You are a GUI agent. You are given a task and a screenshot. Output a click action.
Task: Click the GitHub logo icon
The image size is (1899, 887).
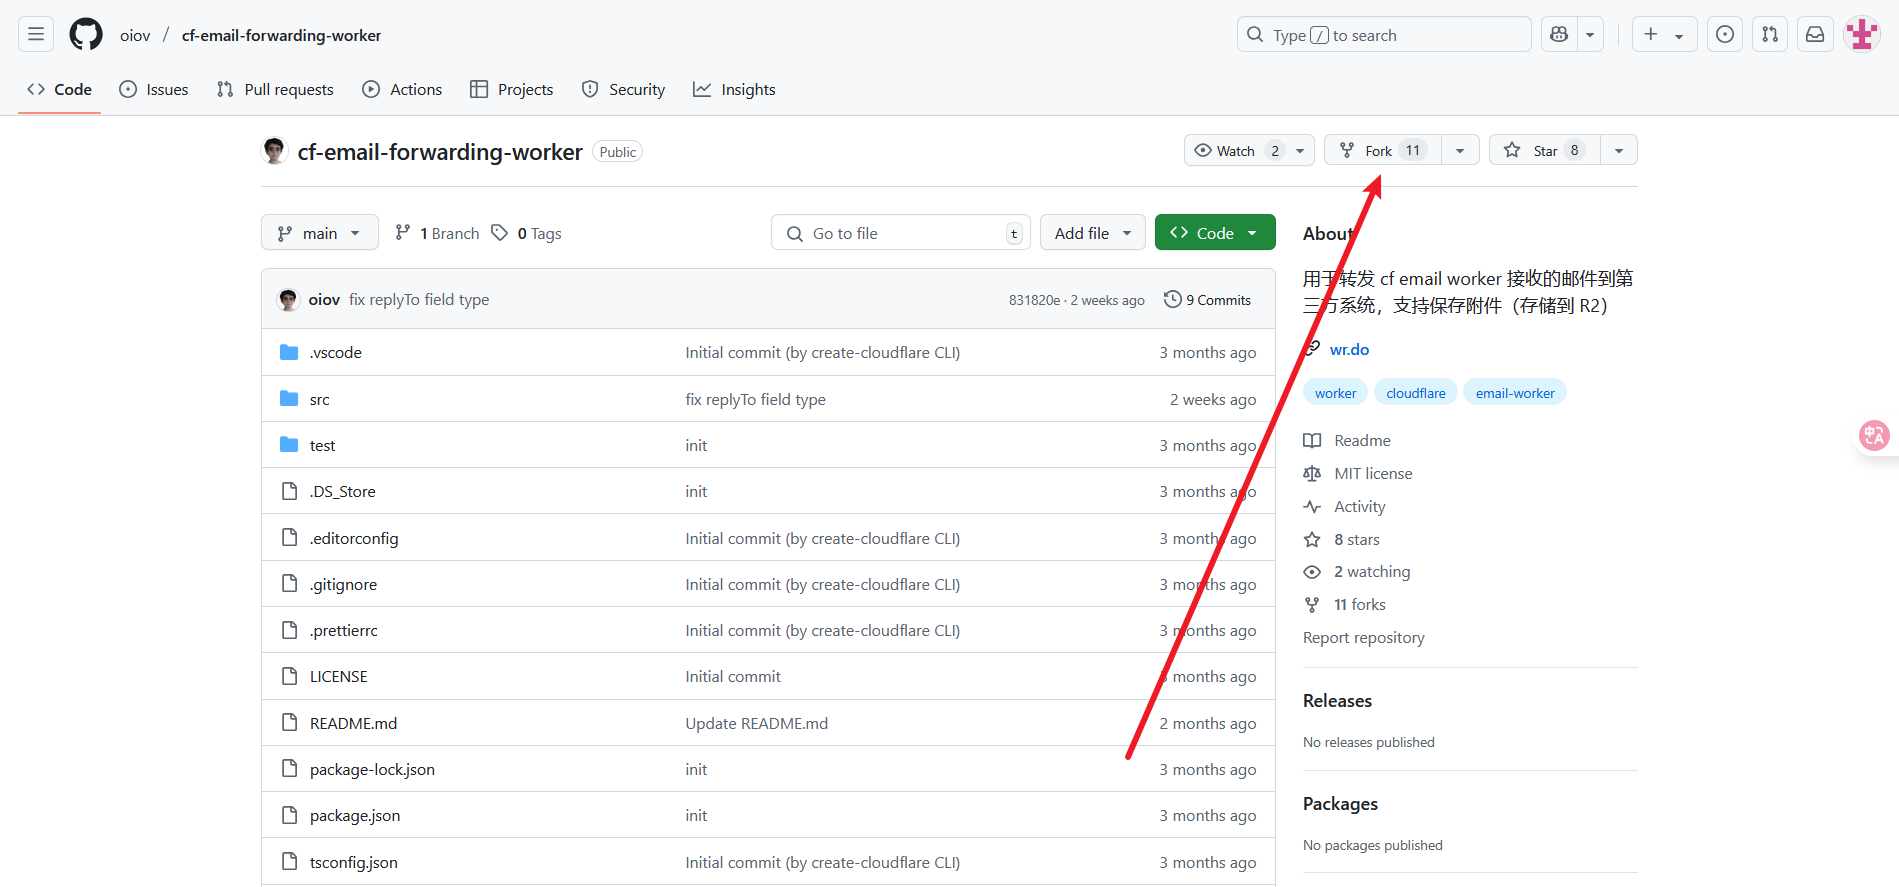pyautogui.click(x=86, y=35)
